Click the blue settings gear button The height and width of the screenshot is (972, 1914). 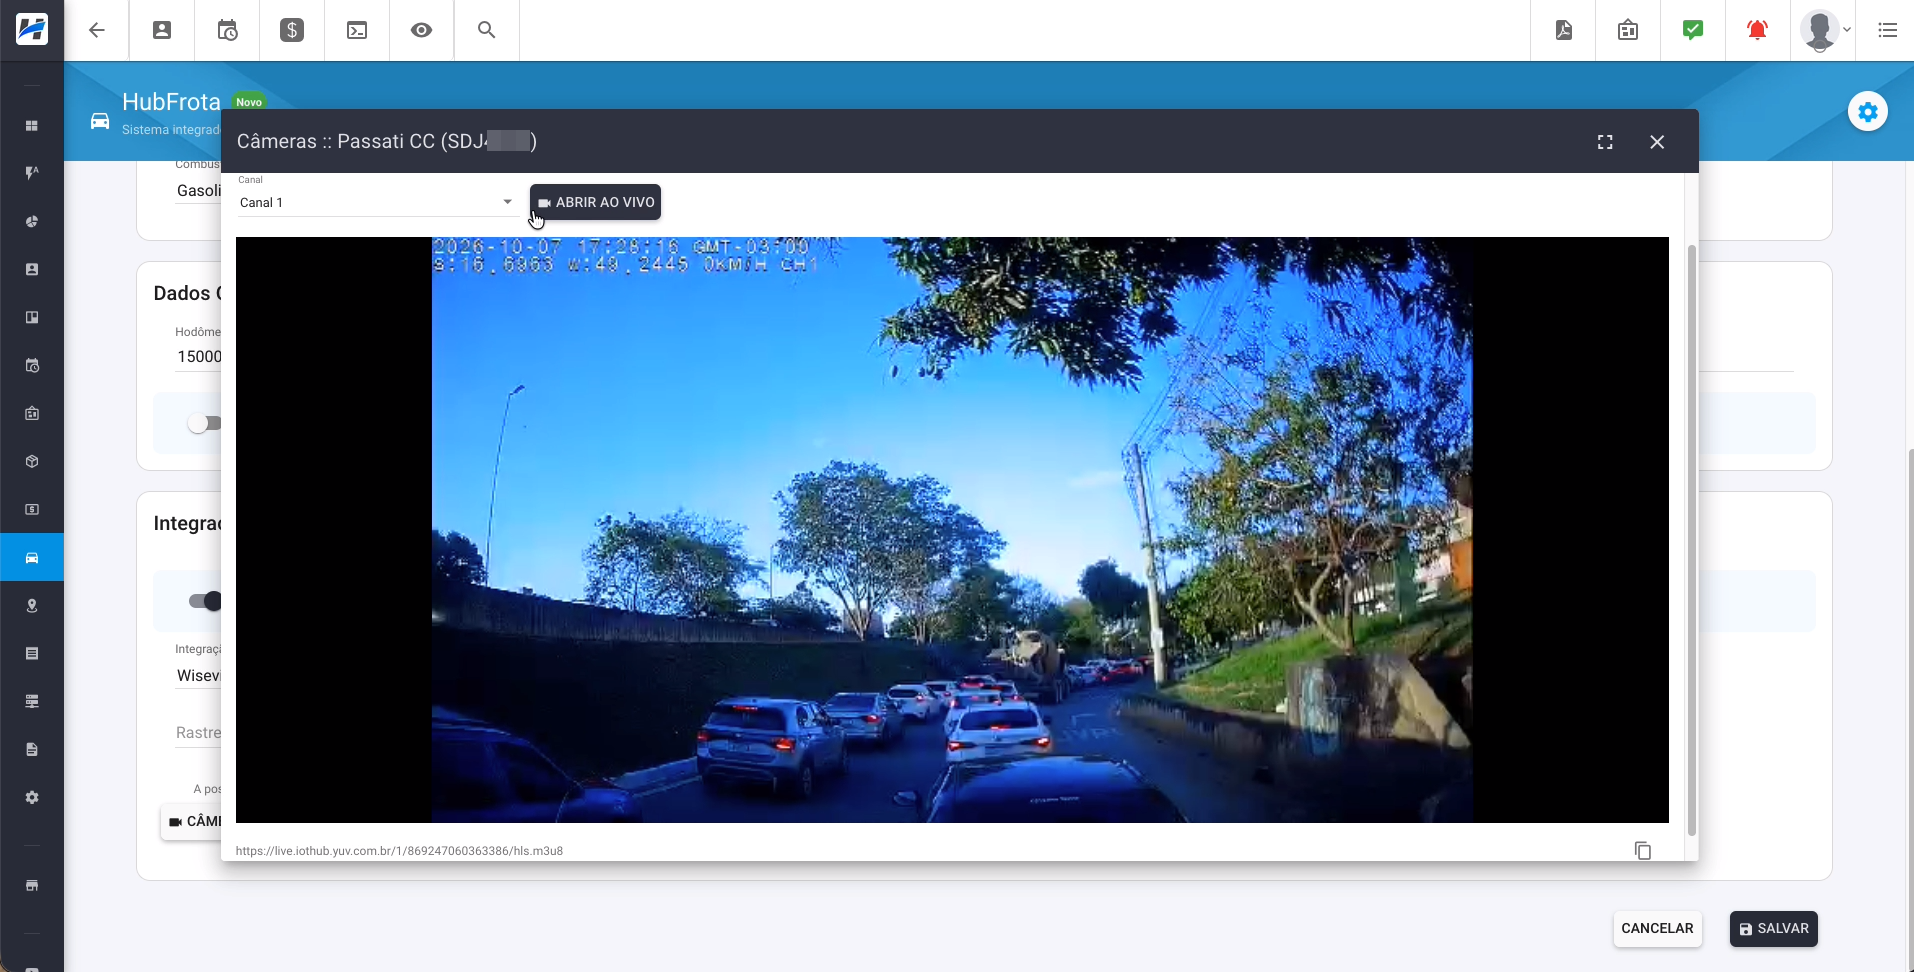(1868, 112)
